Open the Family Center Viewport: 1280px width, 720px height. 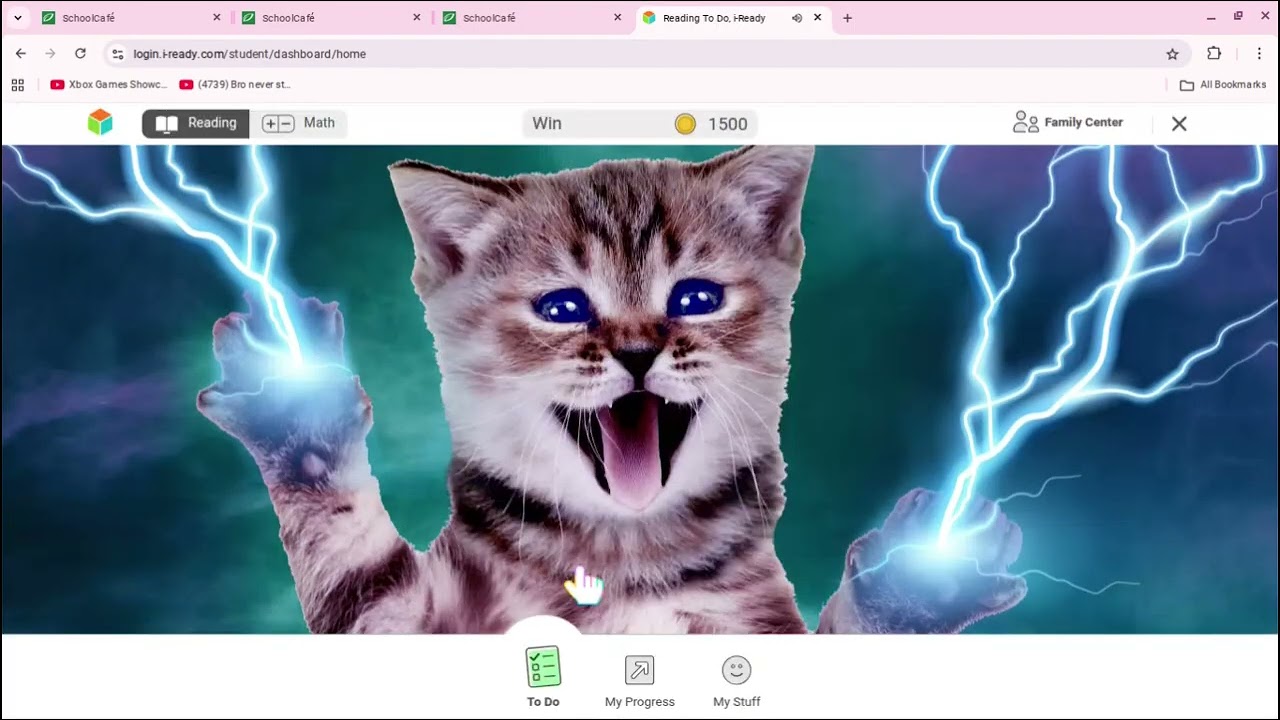(x=1068, y=122)
